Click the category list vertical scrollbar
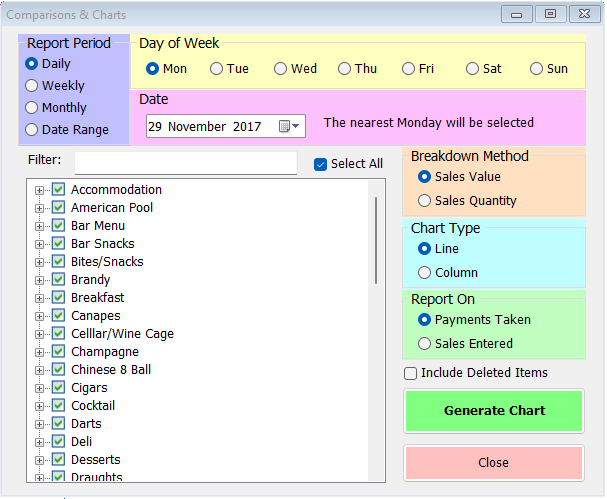The width and height of the screenshot is (607, 499). (376, 240)
